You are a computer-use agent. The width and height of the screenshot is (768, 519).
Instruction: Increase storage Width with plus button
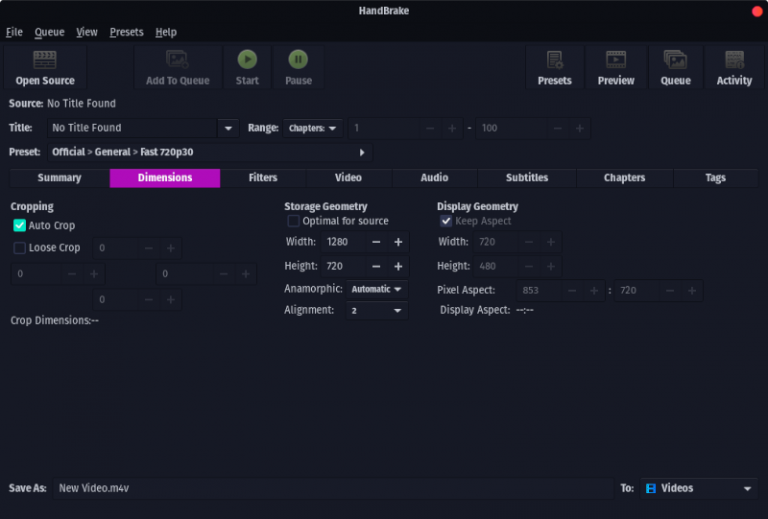[398, 242]
